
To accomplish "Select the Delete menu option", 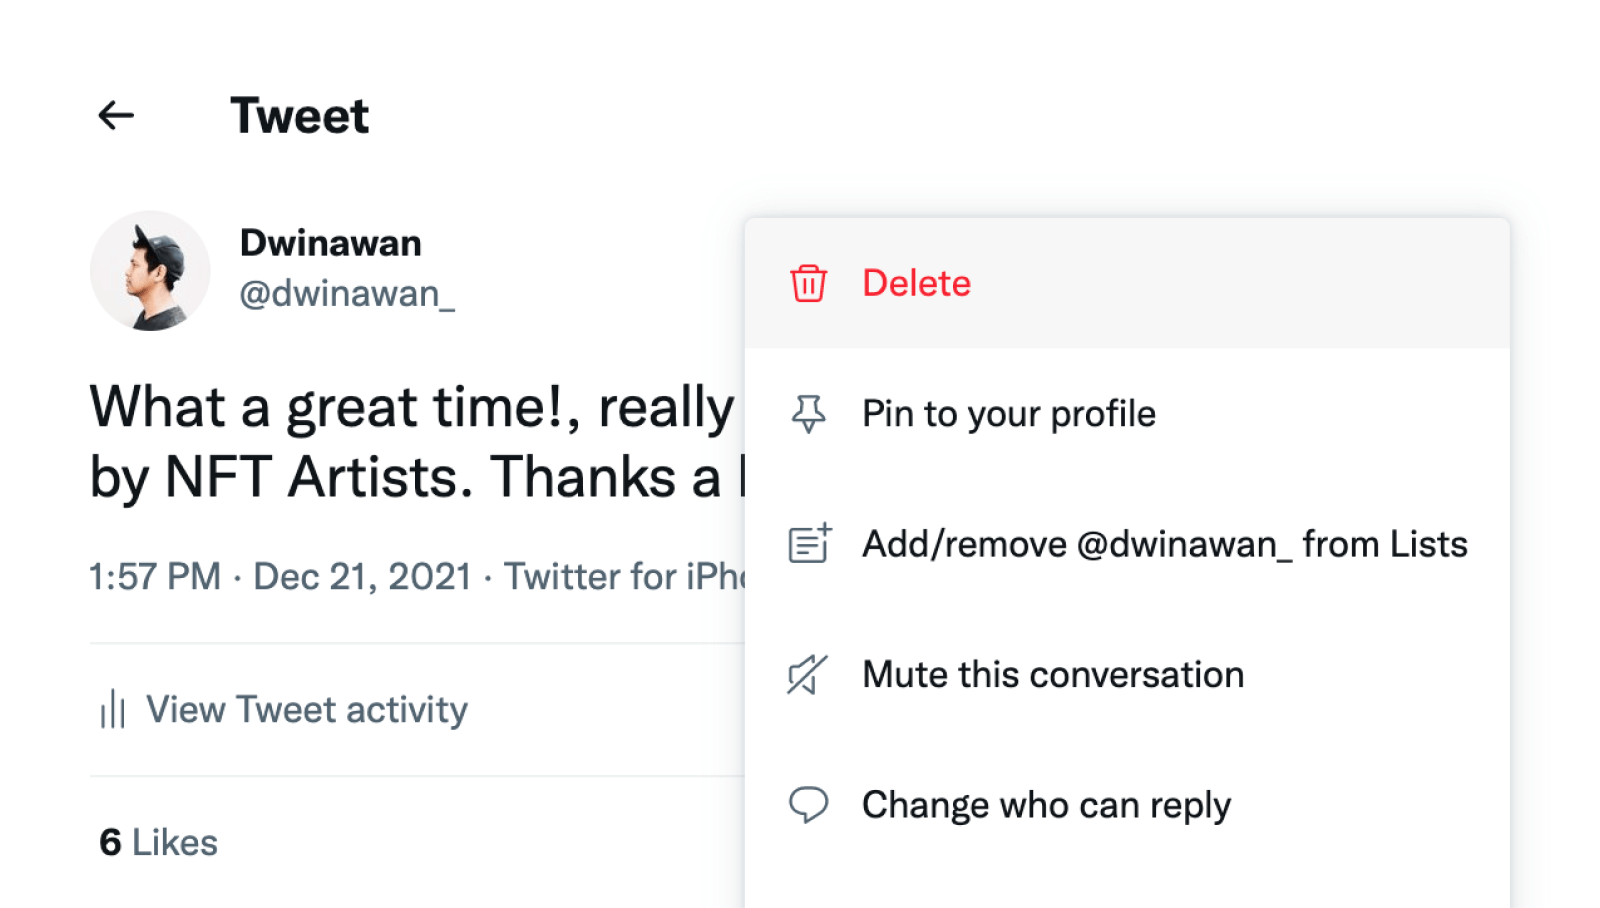I will (x=916, y=283).
